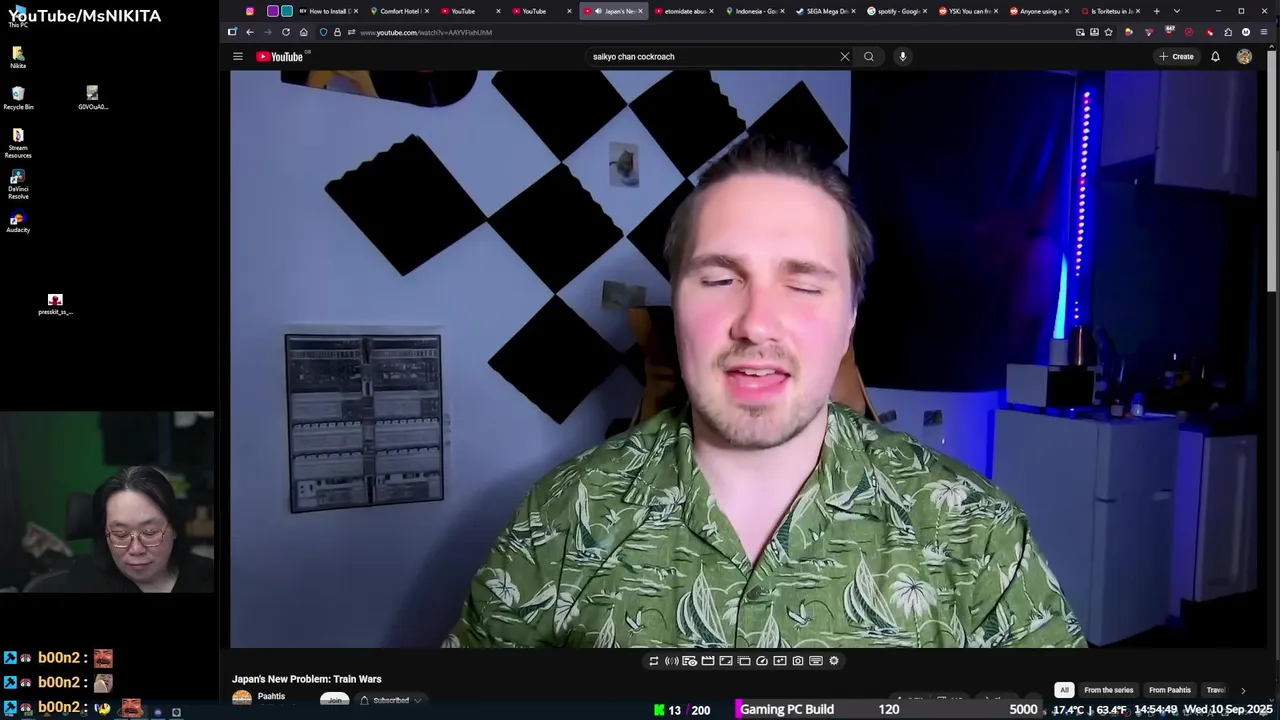Switch to the 'Indonesia - Google' tab
This screenshot has height=720, width=1280.
click(756, 11)
